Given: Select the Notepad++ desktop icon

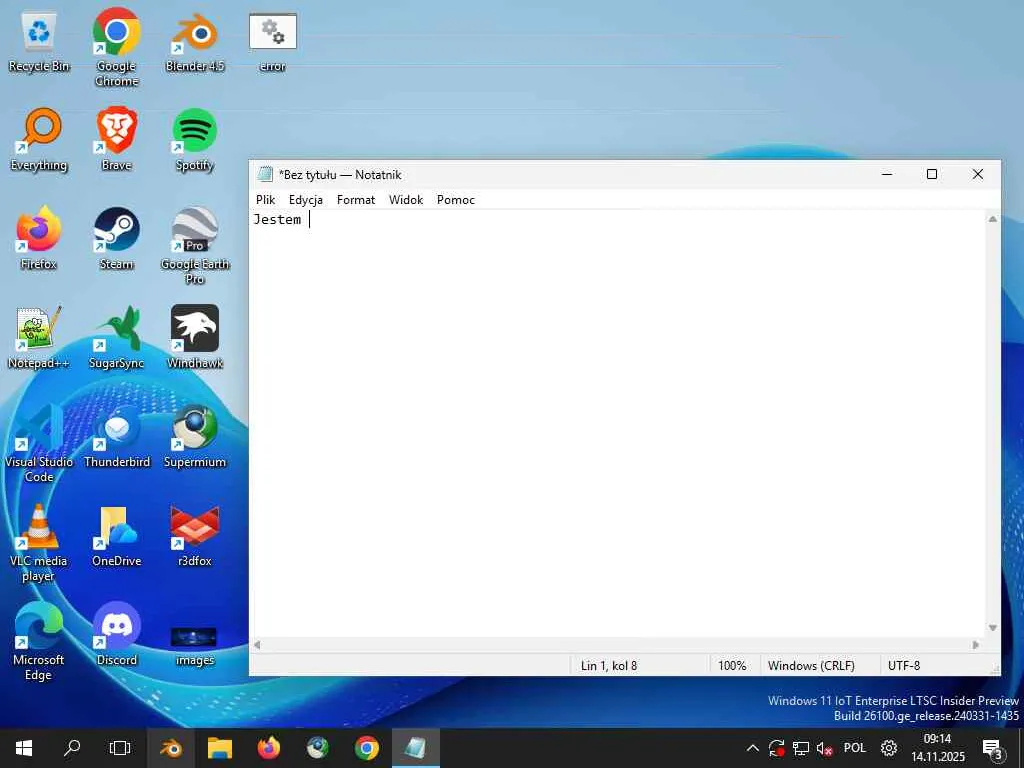Looking at the screenshot, I should (39, 338).
